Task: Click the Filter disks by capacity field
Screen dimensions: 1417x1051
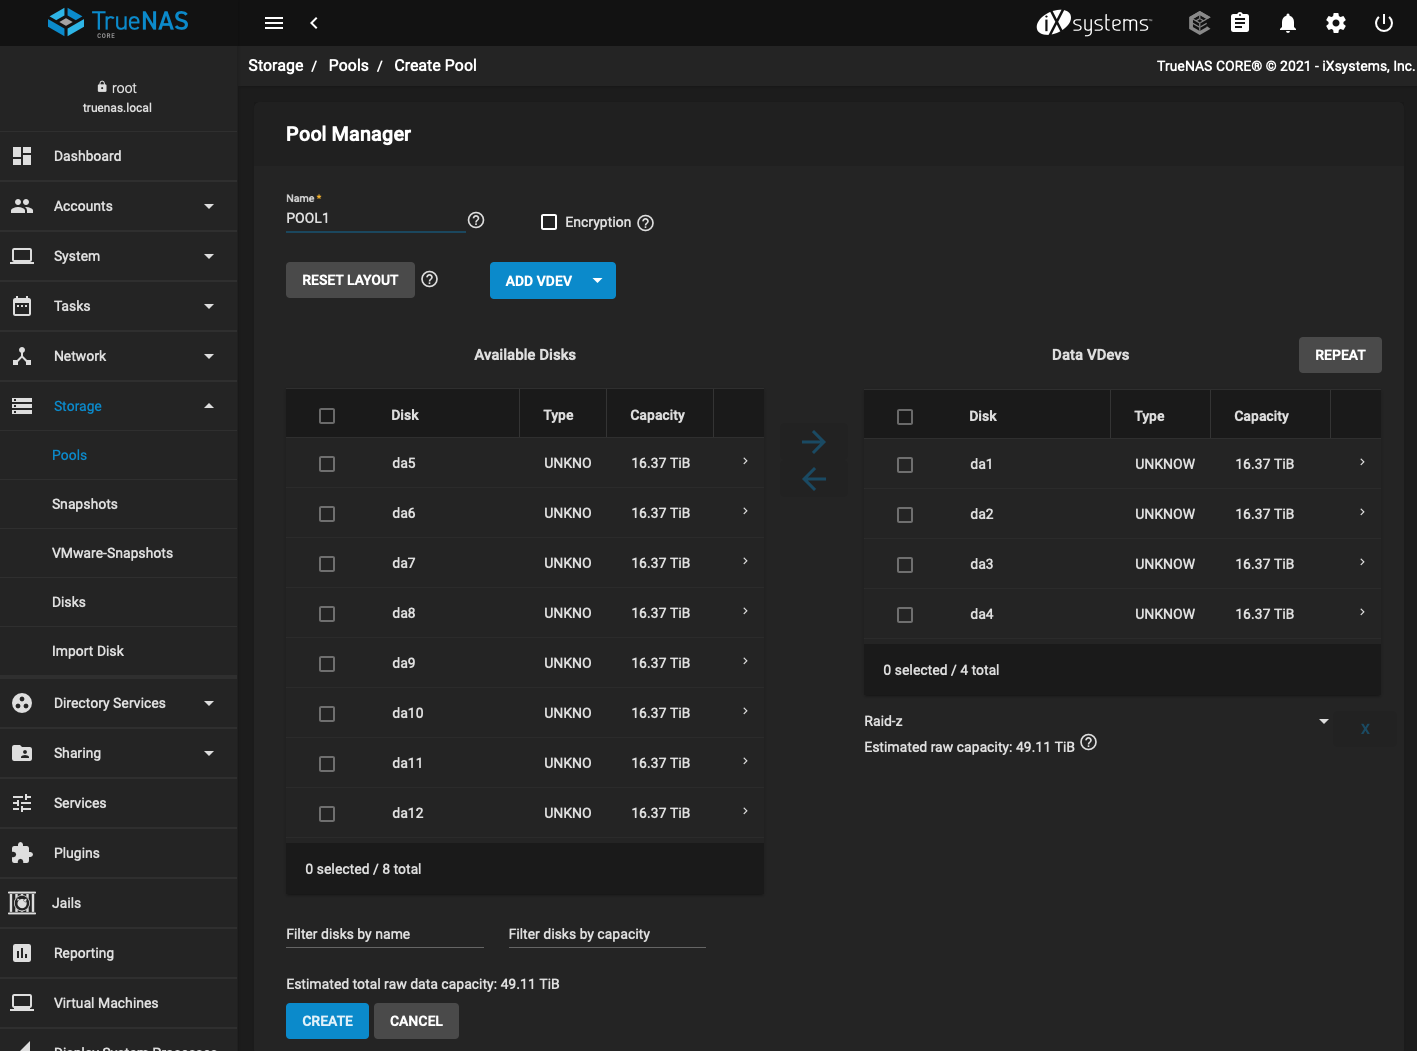Action: point(607,934)
